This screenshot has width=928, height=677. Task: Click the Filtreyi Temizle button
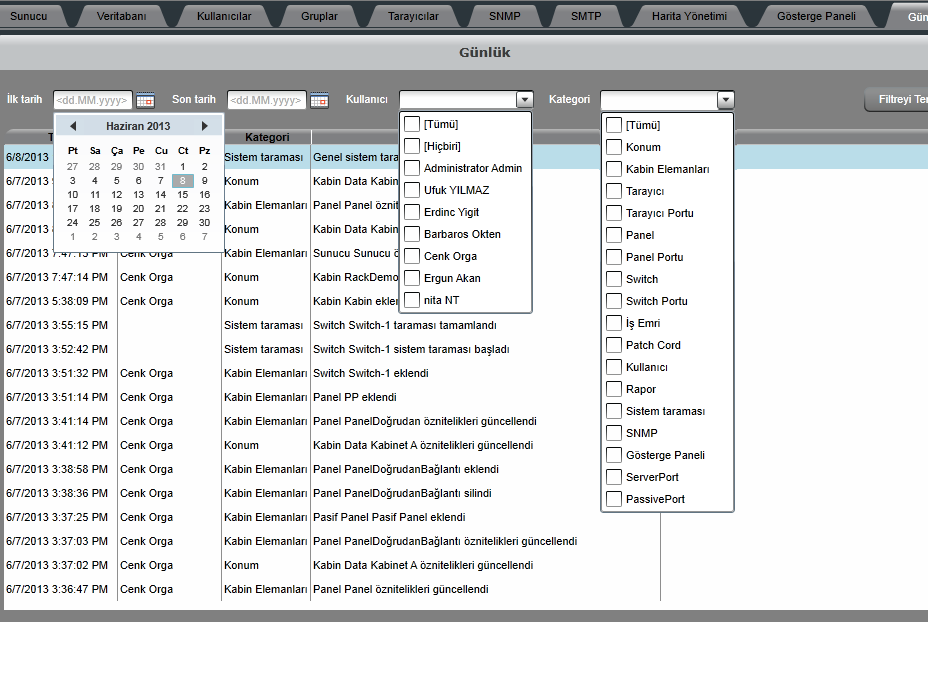897,100
